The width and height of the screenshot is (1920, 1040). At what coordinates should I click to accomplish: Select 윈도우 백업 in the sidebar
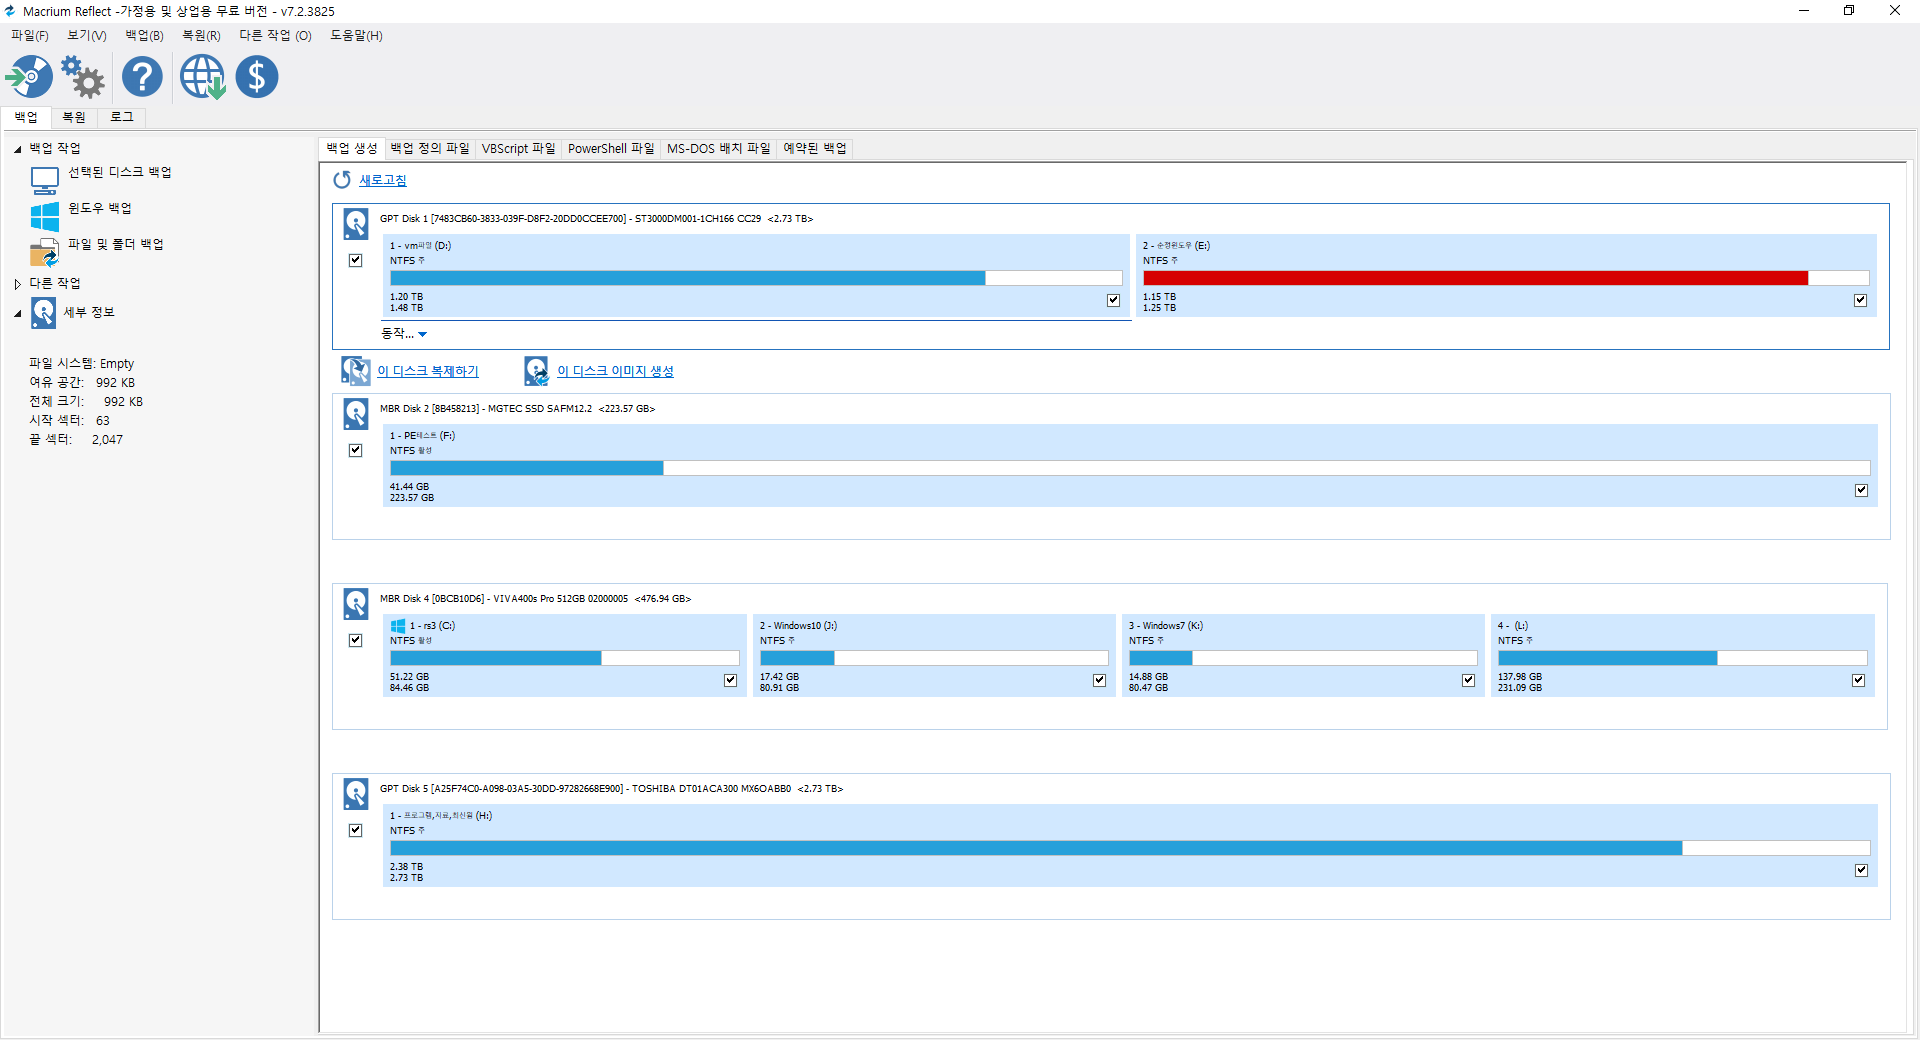(x=100, y=208)
